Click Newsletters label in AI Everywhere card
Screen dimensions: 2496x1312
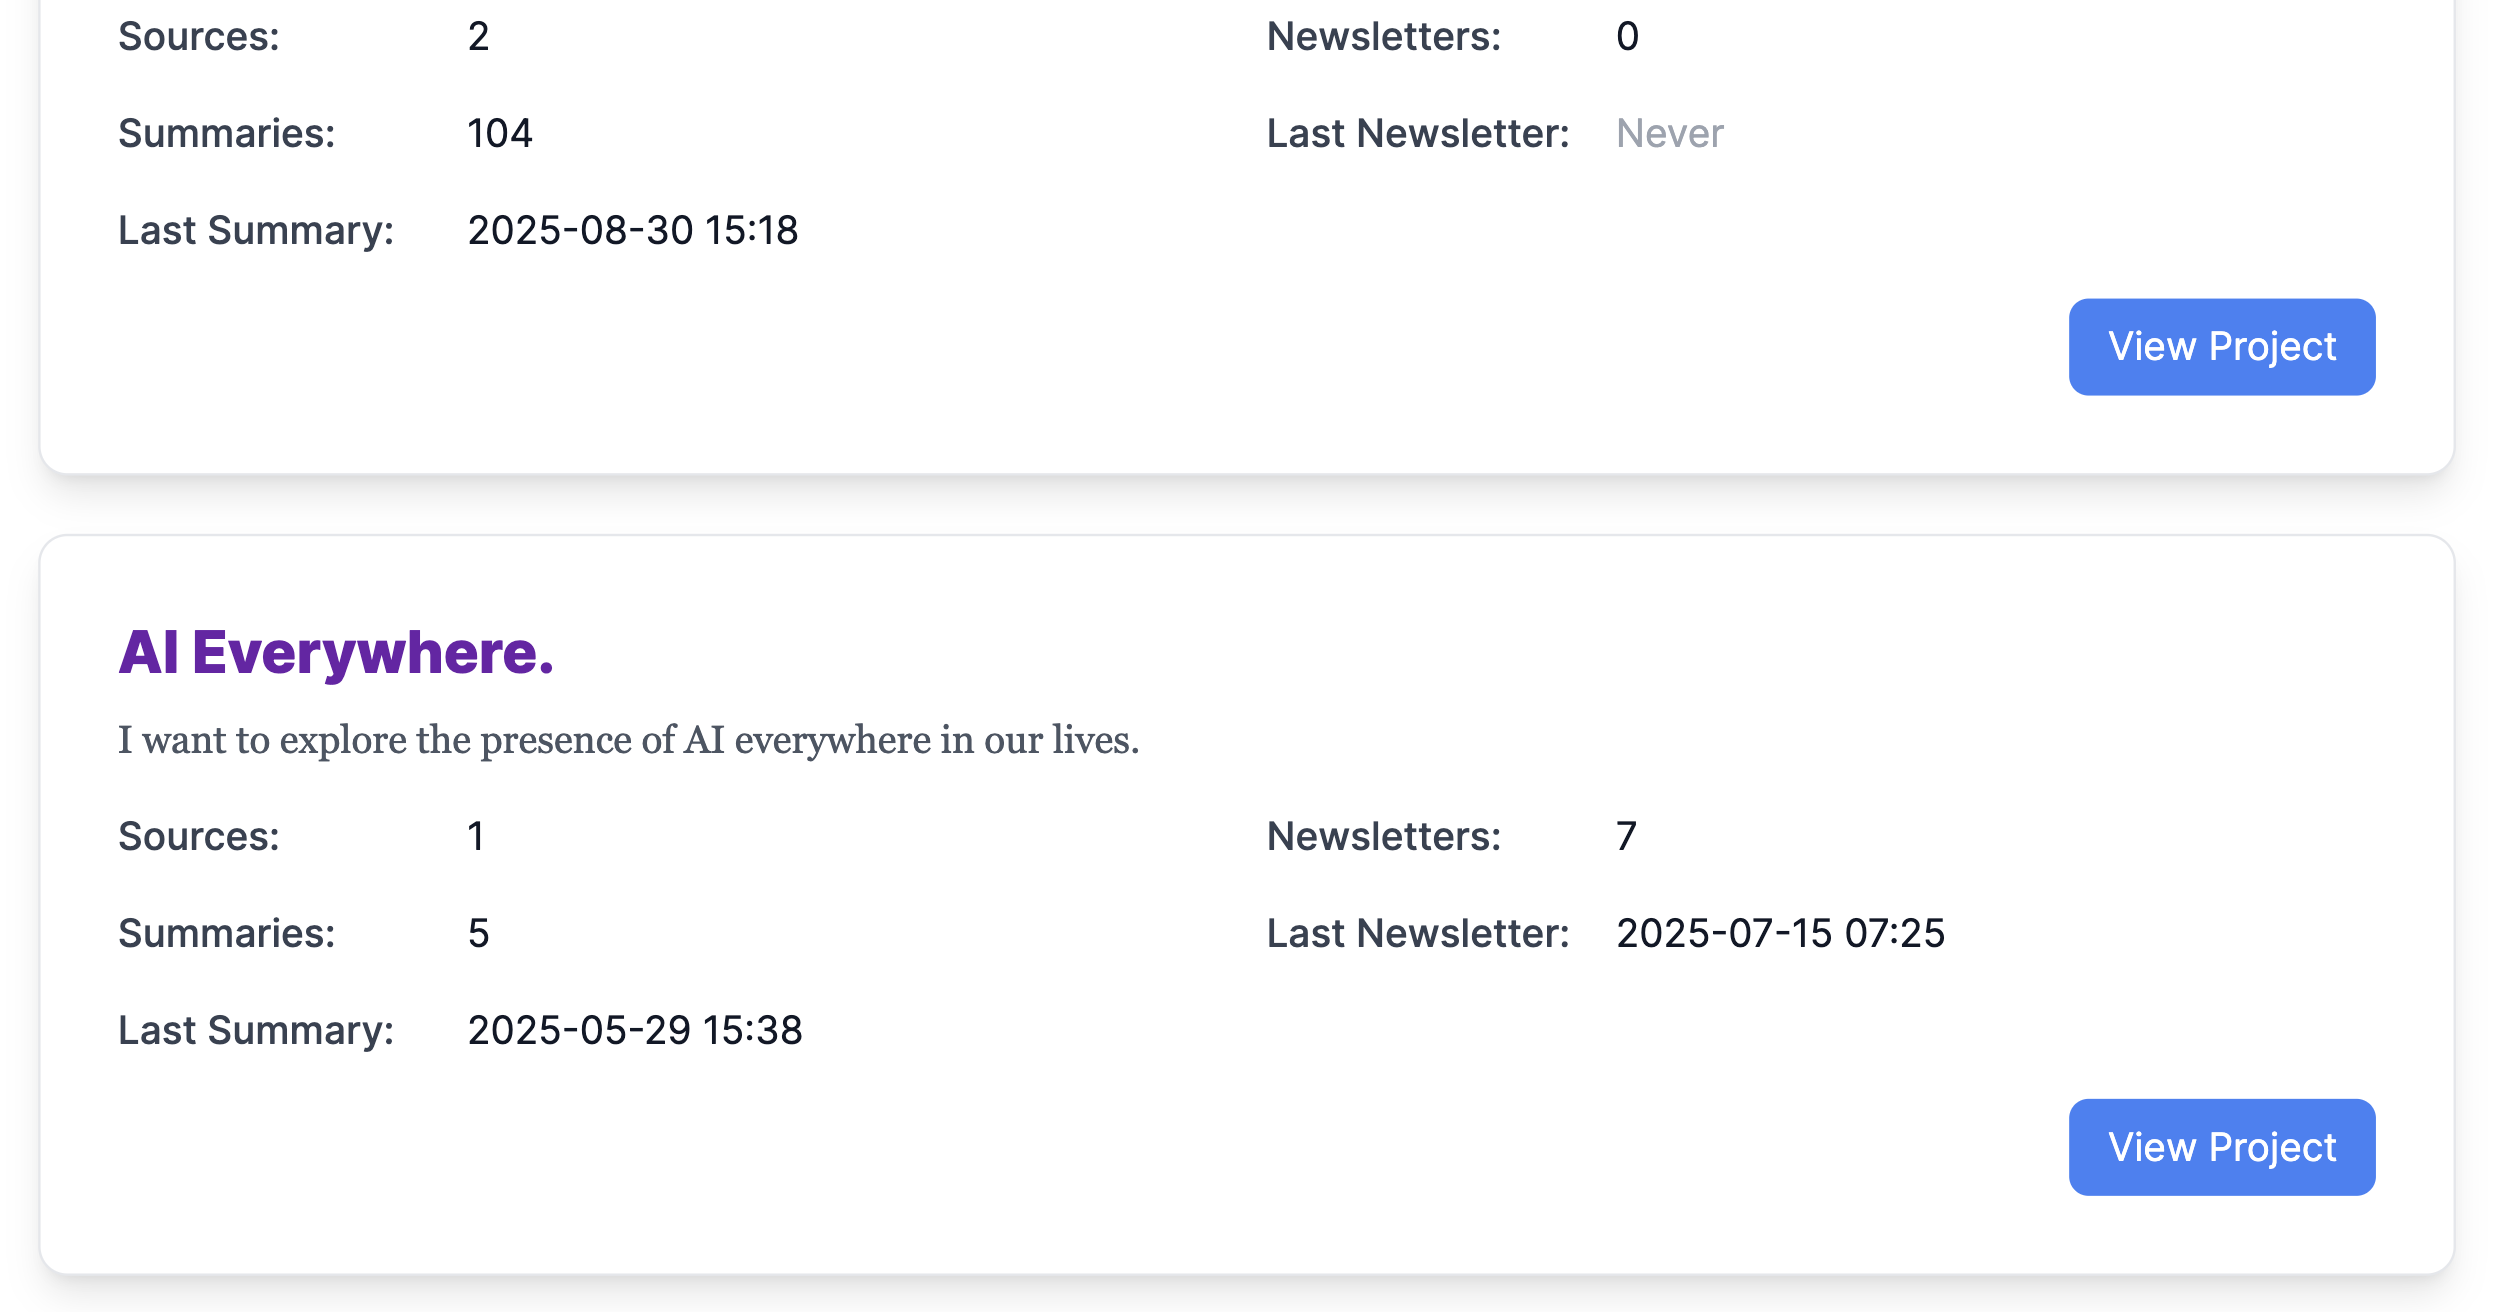(1384, 836)
